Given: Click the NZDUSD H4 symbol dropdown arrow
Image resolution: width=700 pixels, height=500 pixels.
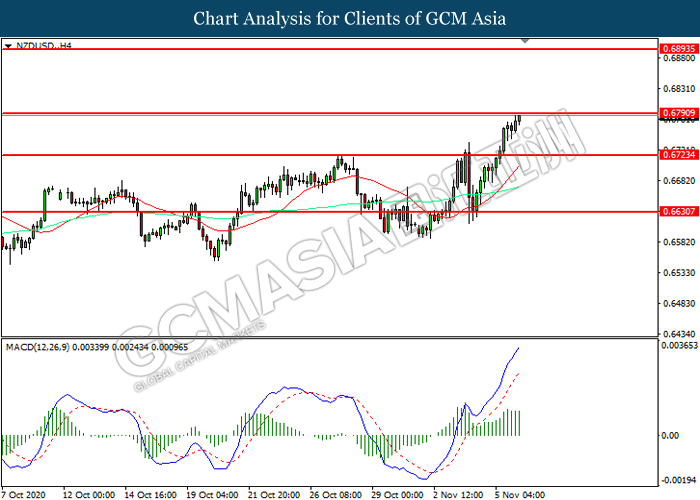Looking at the screenshot, I should click(x=8, y=46).
